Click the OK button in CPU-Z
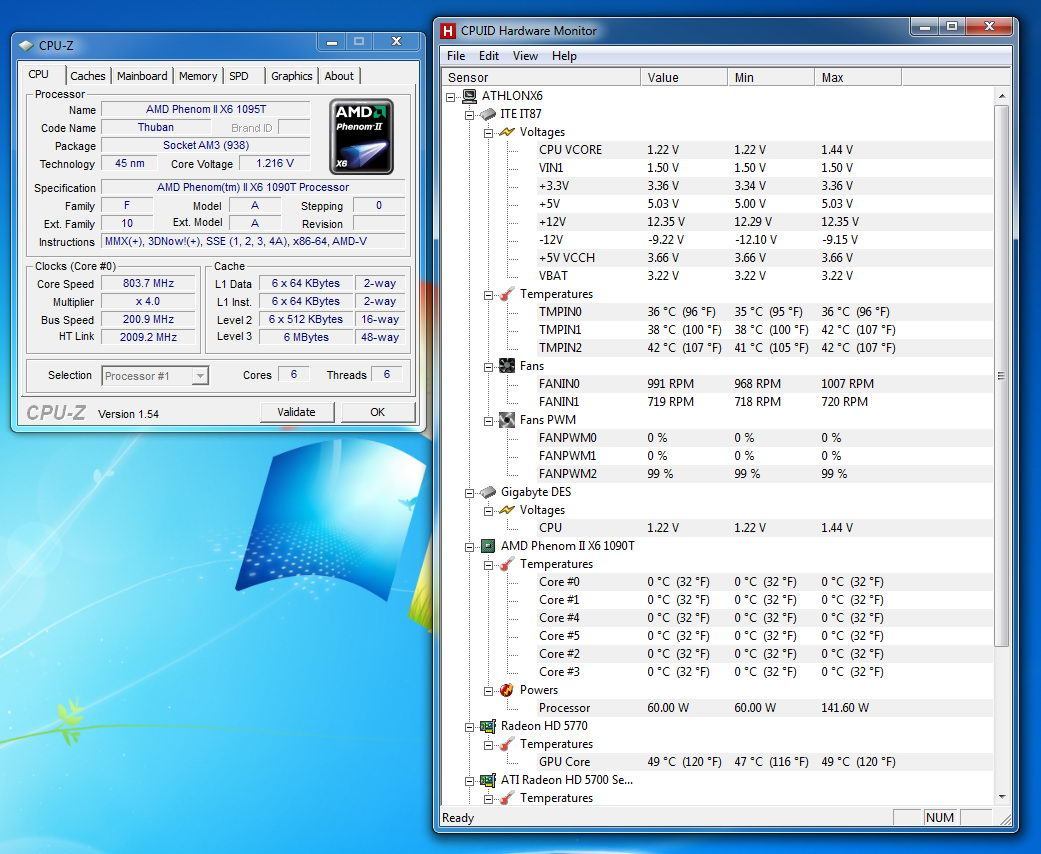 [x=378, y=412]
